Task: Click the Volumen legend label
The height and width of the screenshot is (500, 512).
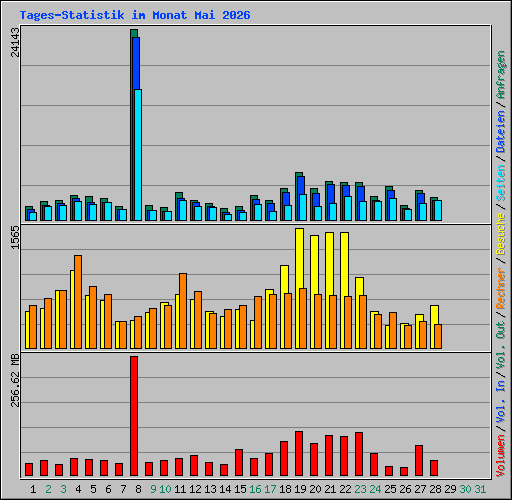Action: point(501,456)
